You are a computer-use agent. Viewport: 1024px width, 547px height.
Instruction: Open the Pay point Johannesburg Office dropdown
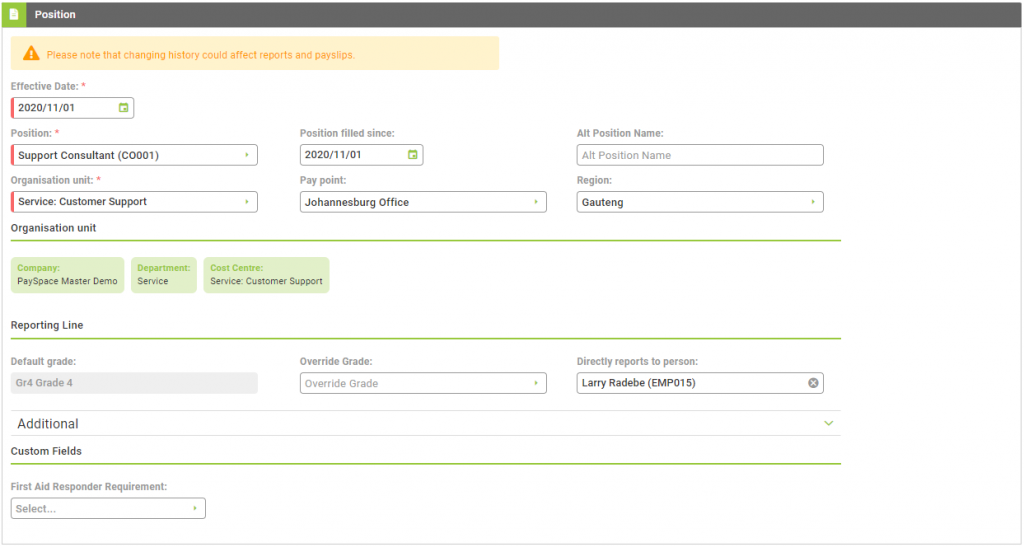[423, 202]
